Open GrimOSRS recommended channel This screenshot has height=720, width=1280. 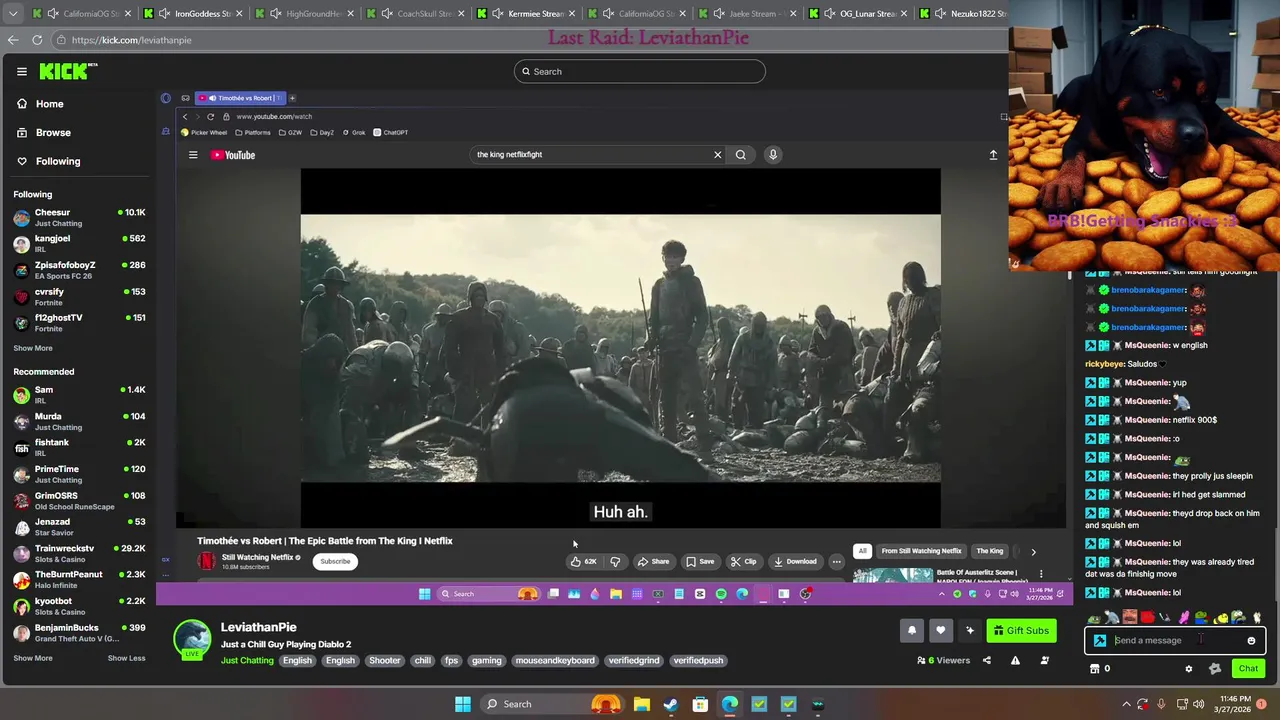78,500
